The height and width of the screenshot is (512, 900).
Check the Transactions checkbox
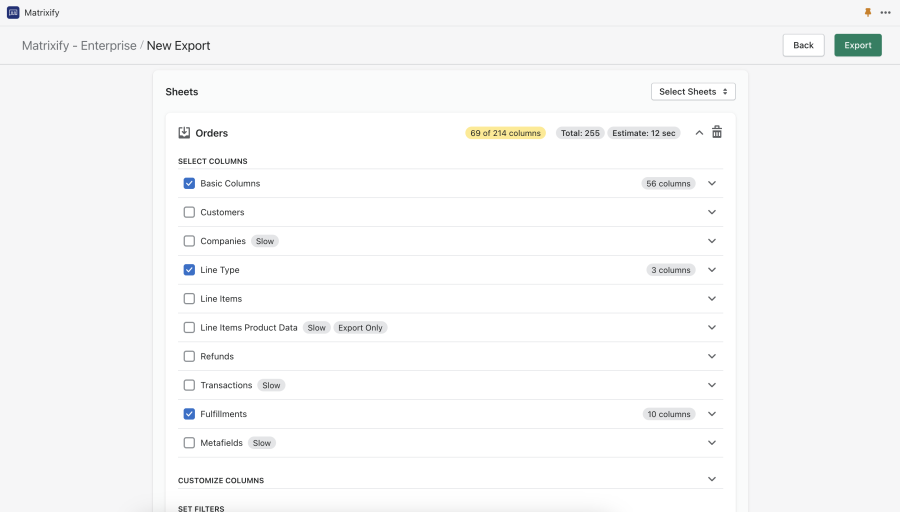[x=189, y=385]
